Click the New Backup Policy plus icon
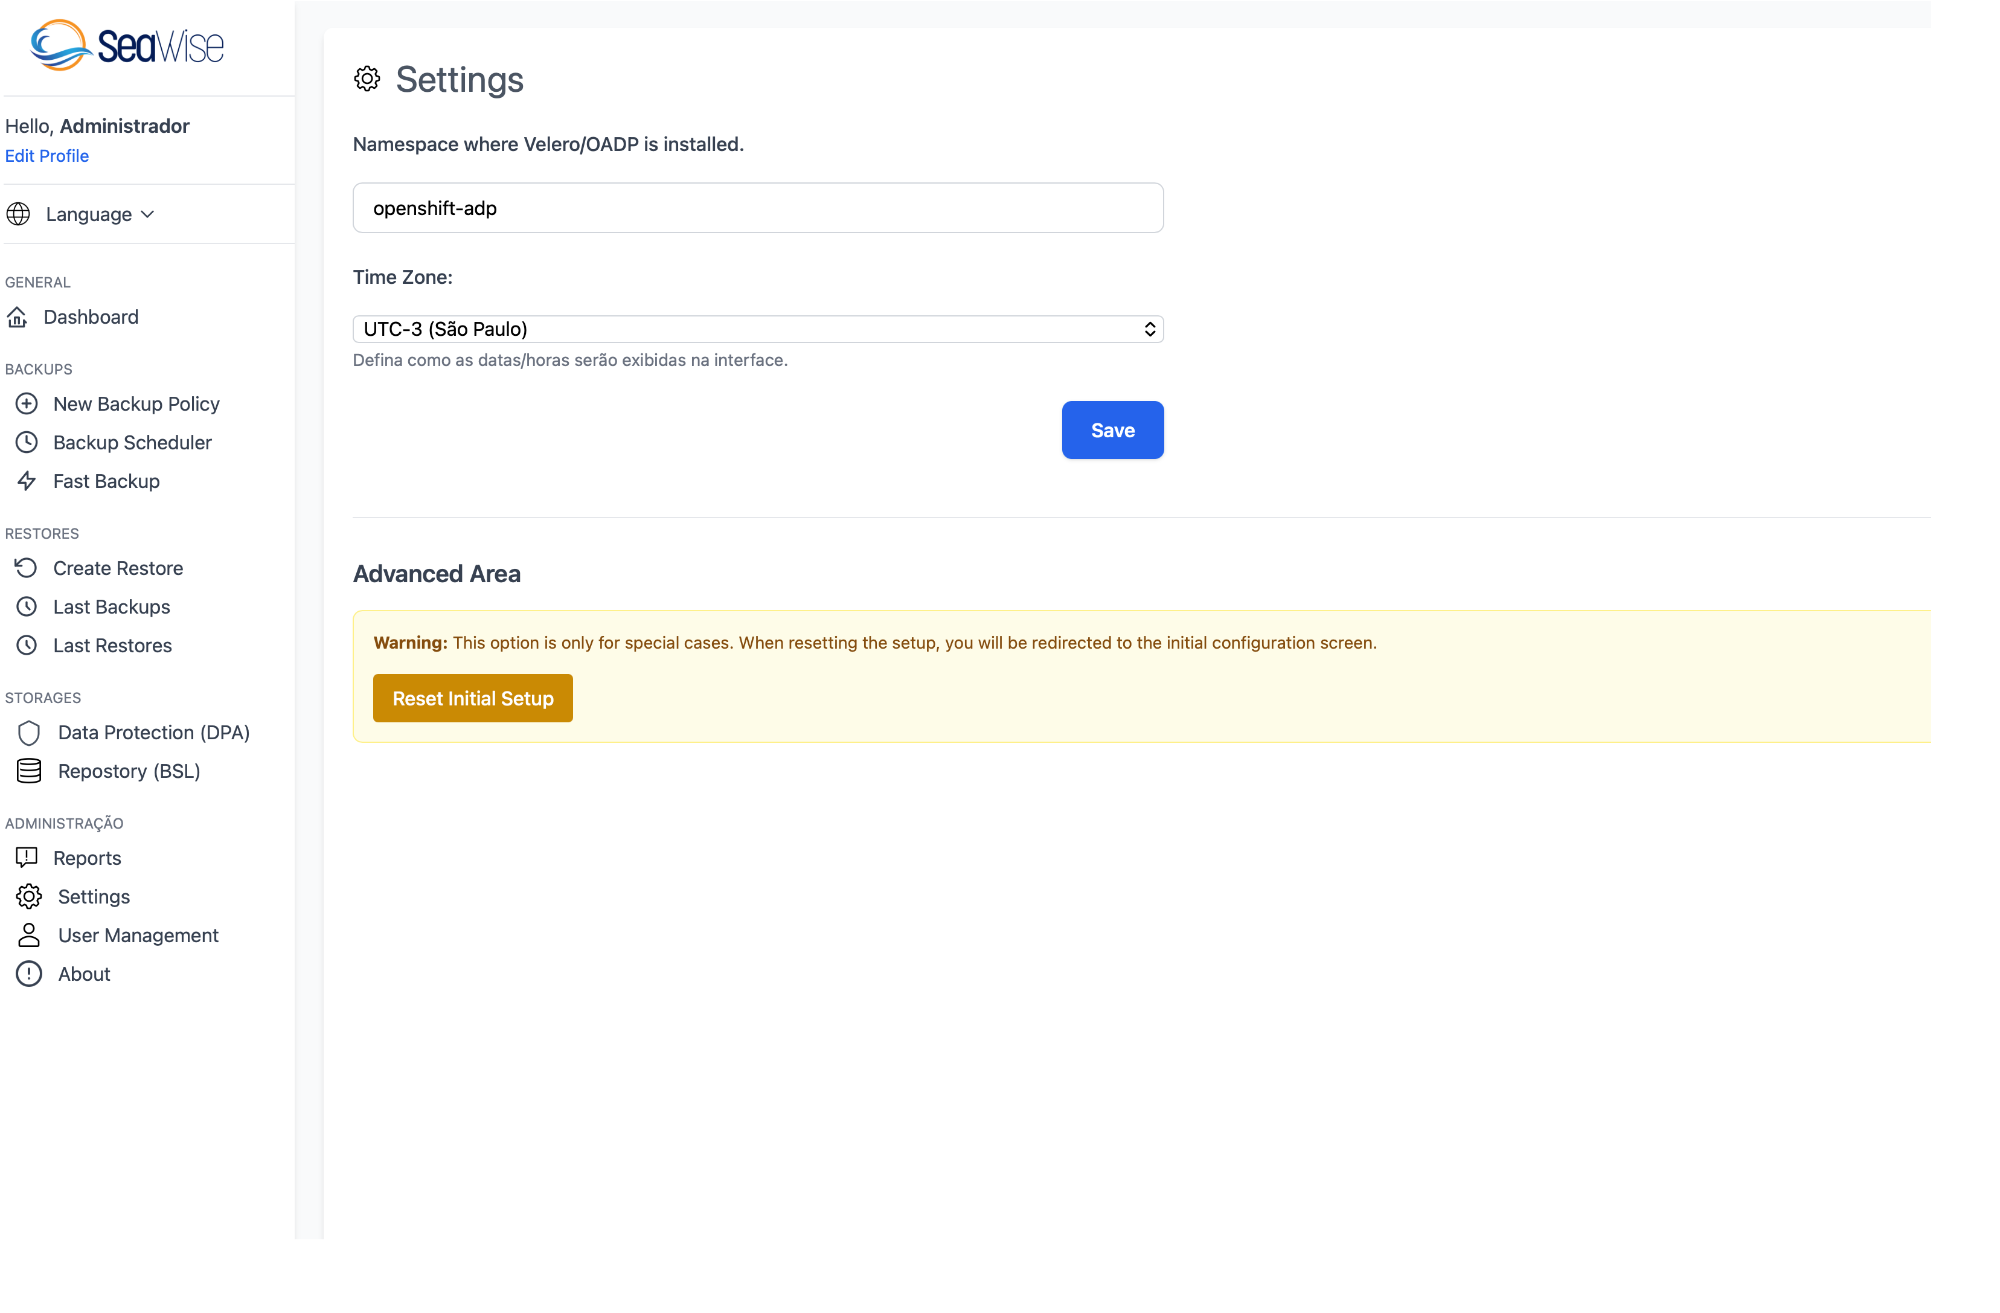 [27, 404]
